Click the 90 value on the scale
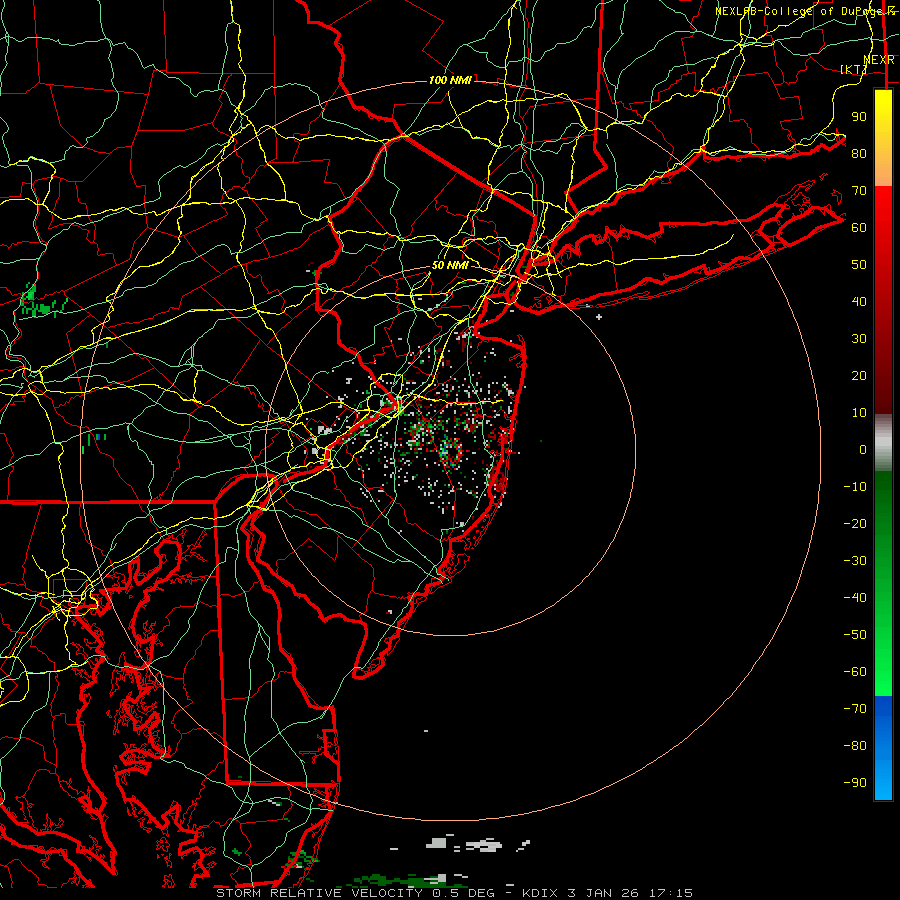900x900 pixels. 859,117
